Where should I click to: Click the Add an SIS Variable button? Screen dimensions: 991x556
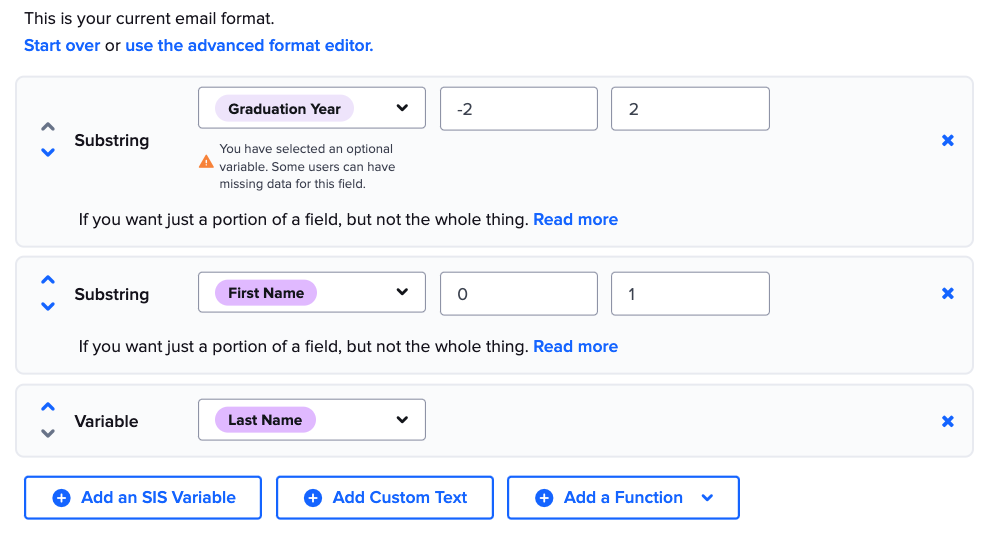pos(143,498)
